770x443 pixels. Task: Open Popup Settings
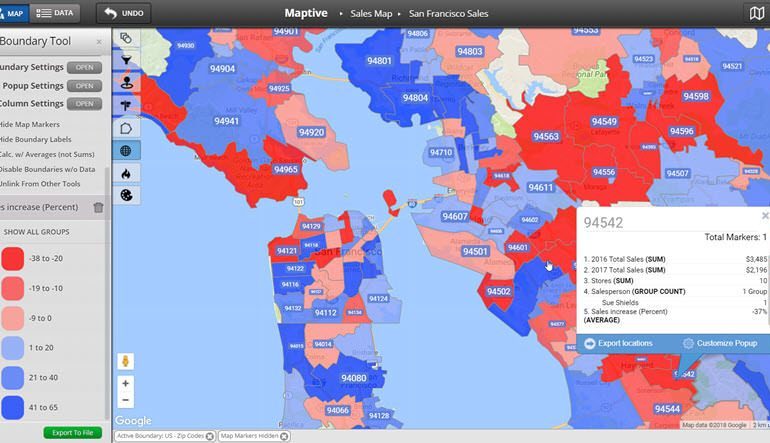(84, 86)
